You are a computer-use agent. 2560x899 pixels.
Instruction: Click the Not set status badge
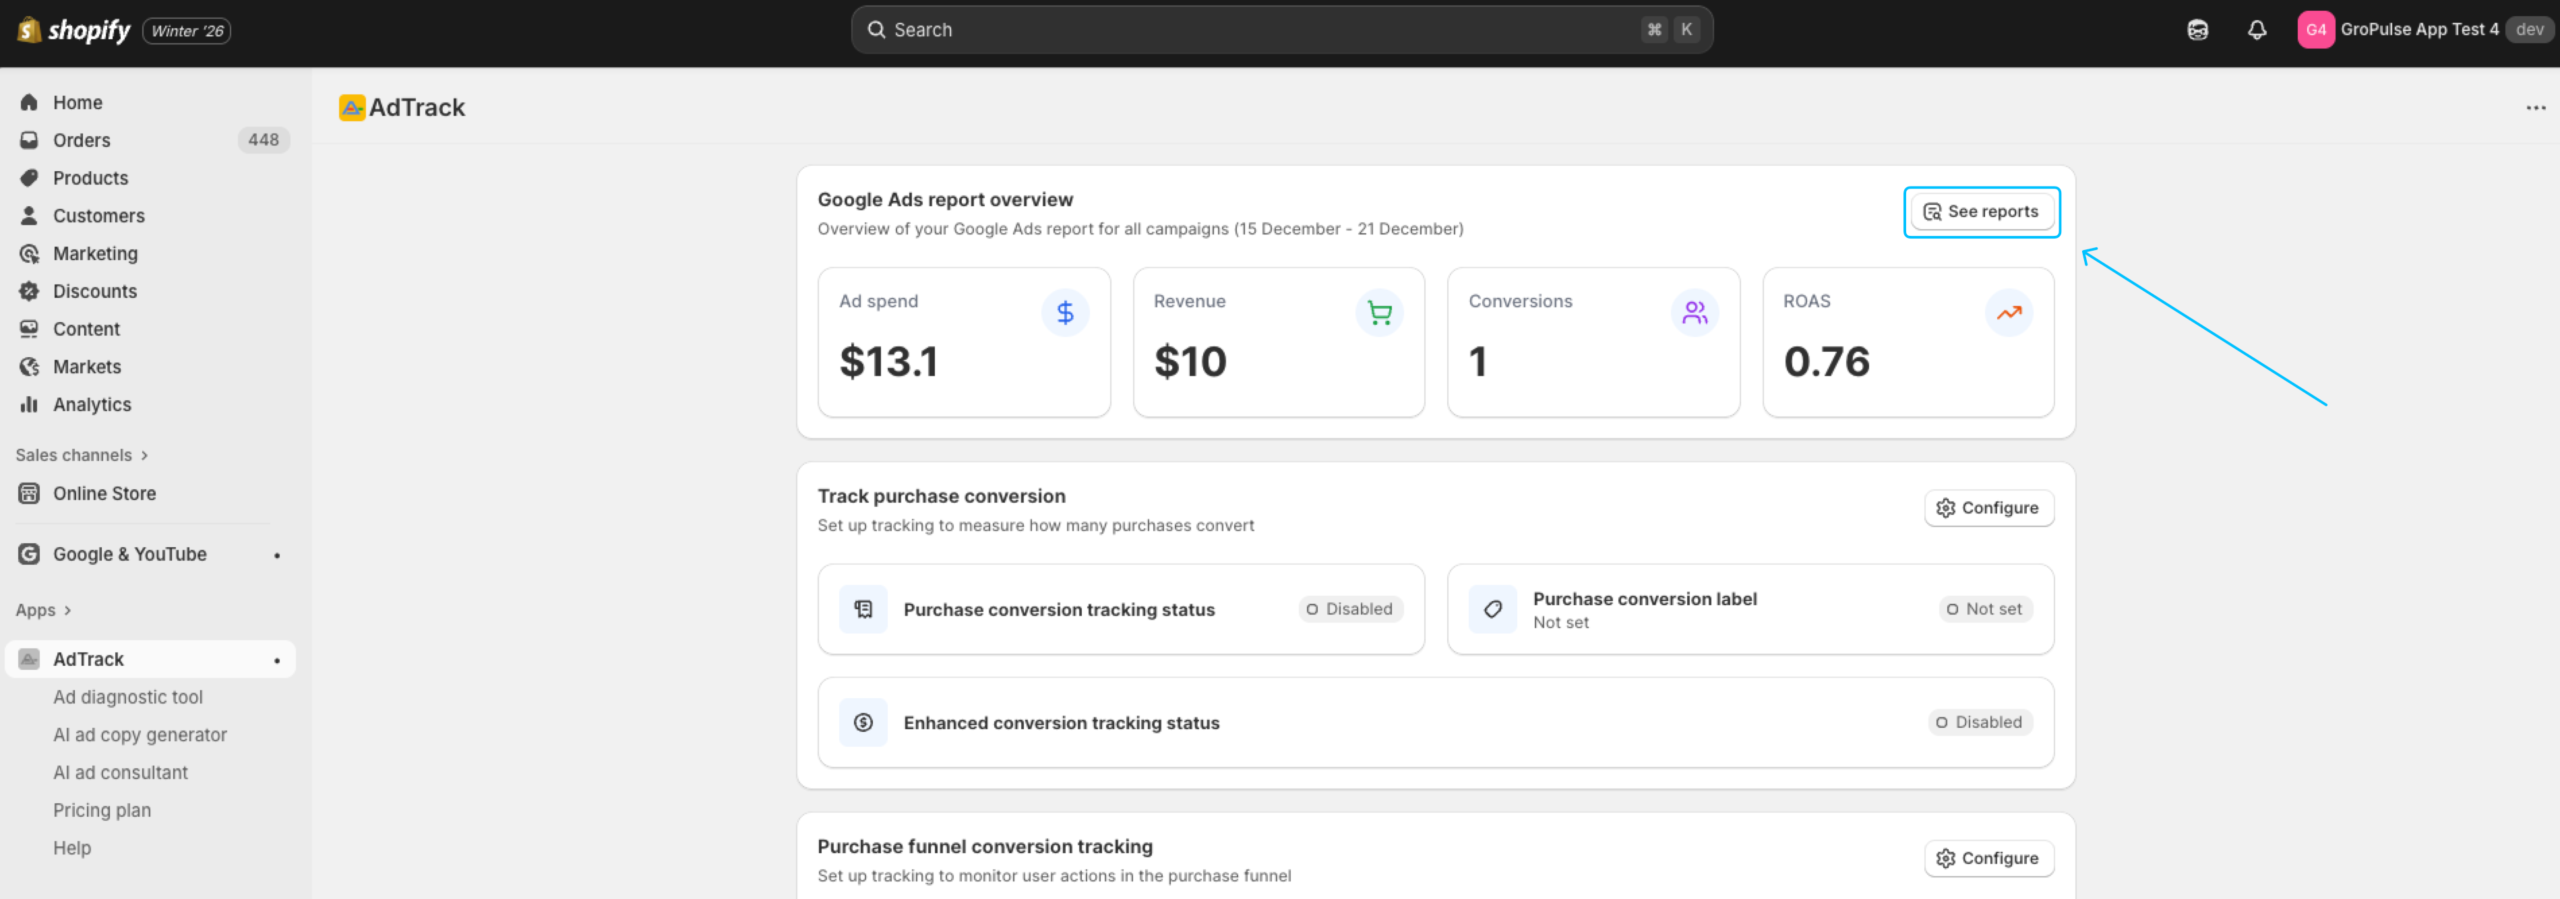click(x=1985, y=609)
